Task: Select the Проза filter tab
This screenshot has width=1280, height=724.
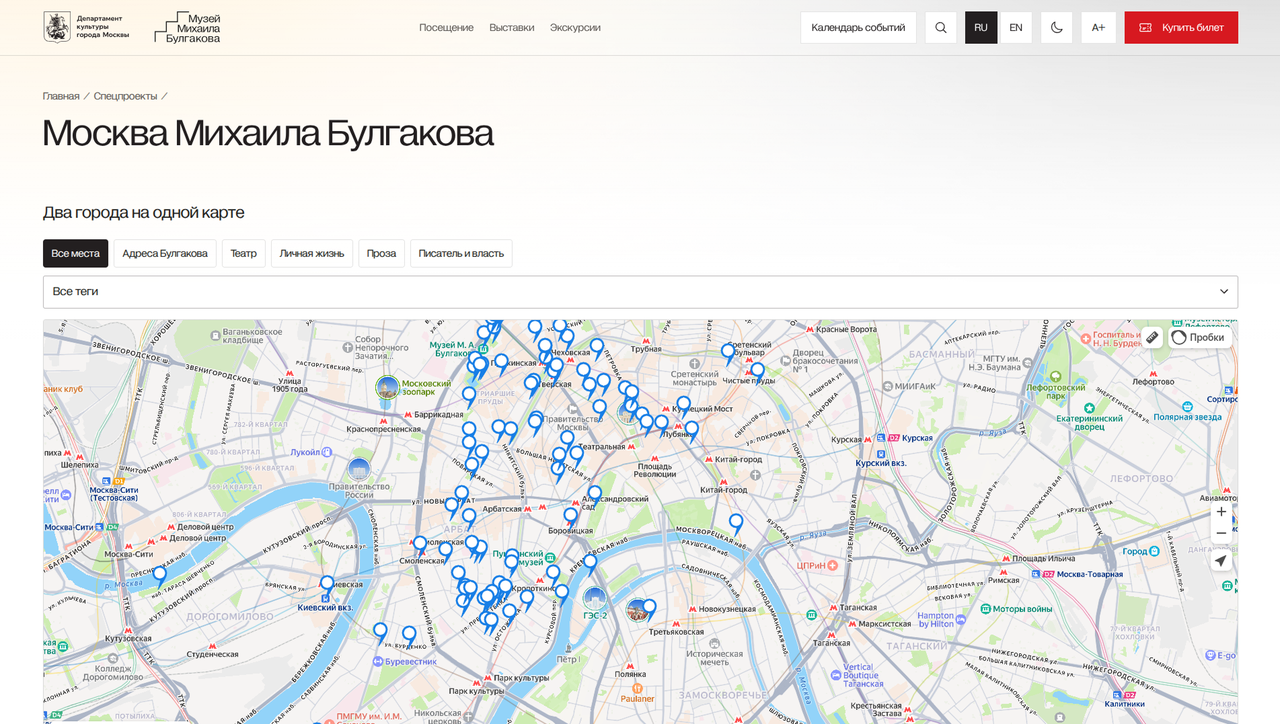Action: [x=381, y=253]
